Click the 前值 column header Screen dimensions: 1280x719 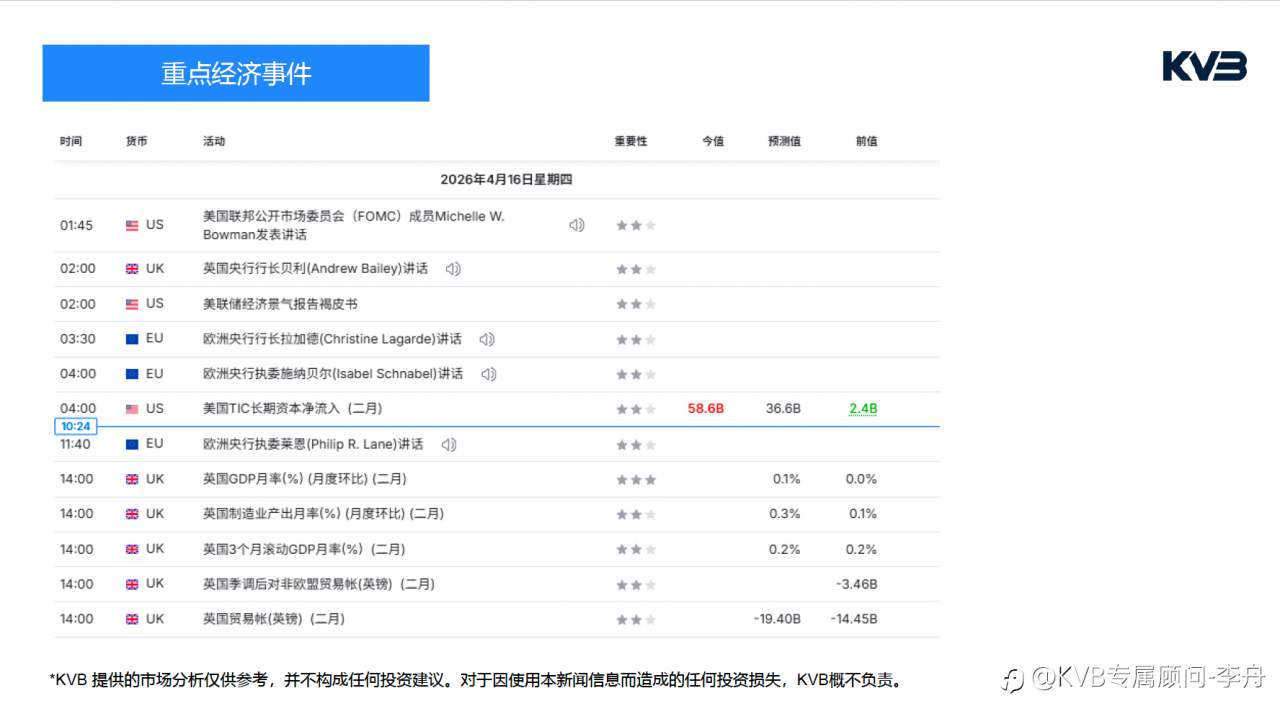[x=864, y=141]
